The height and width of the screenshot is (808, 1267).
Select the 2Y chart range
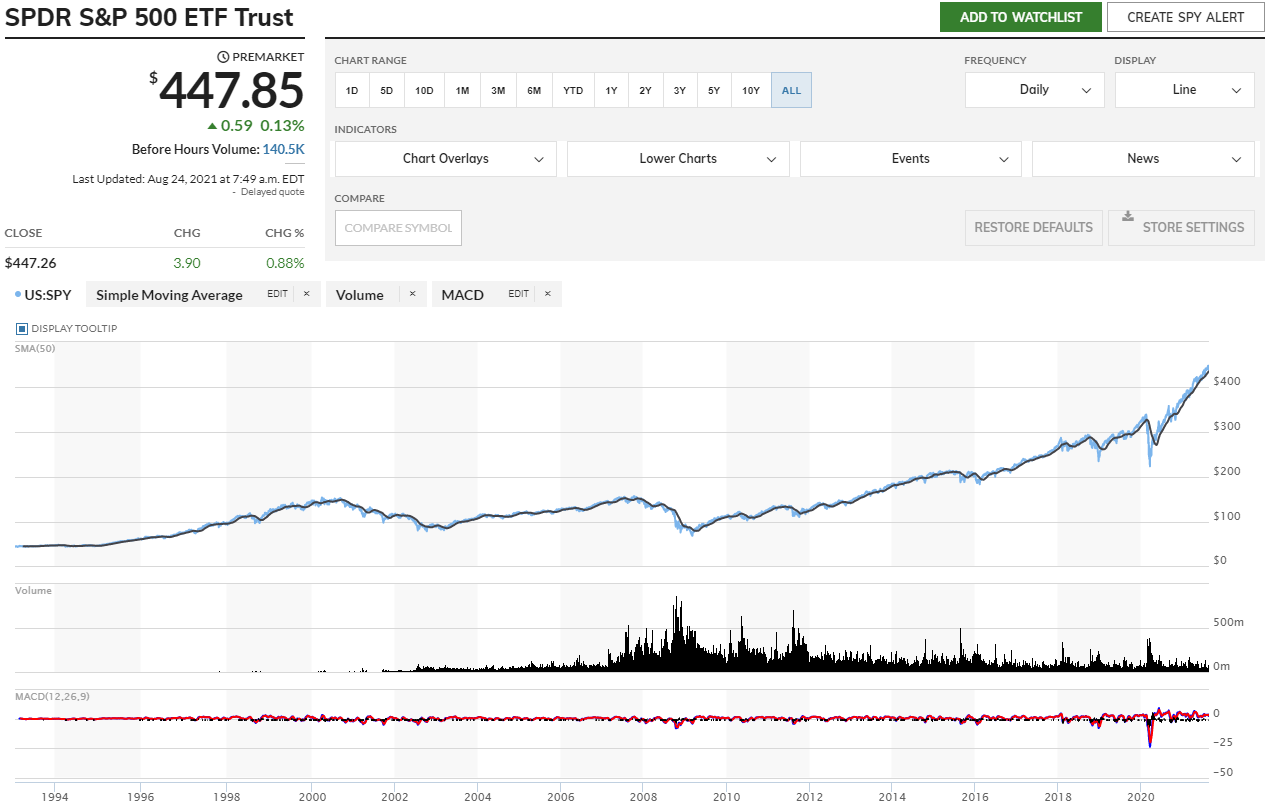(x=645, y=90)
